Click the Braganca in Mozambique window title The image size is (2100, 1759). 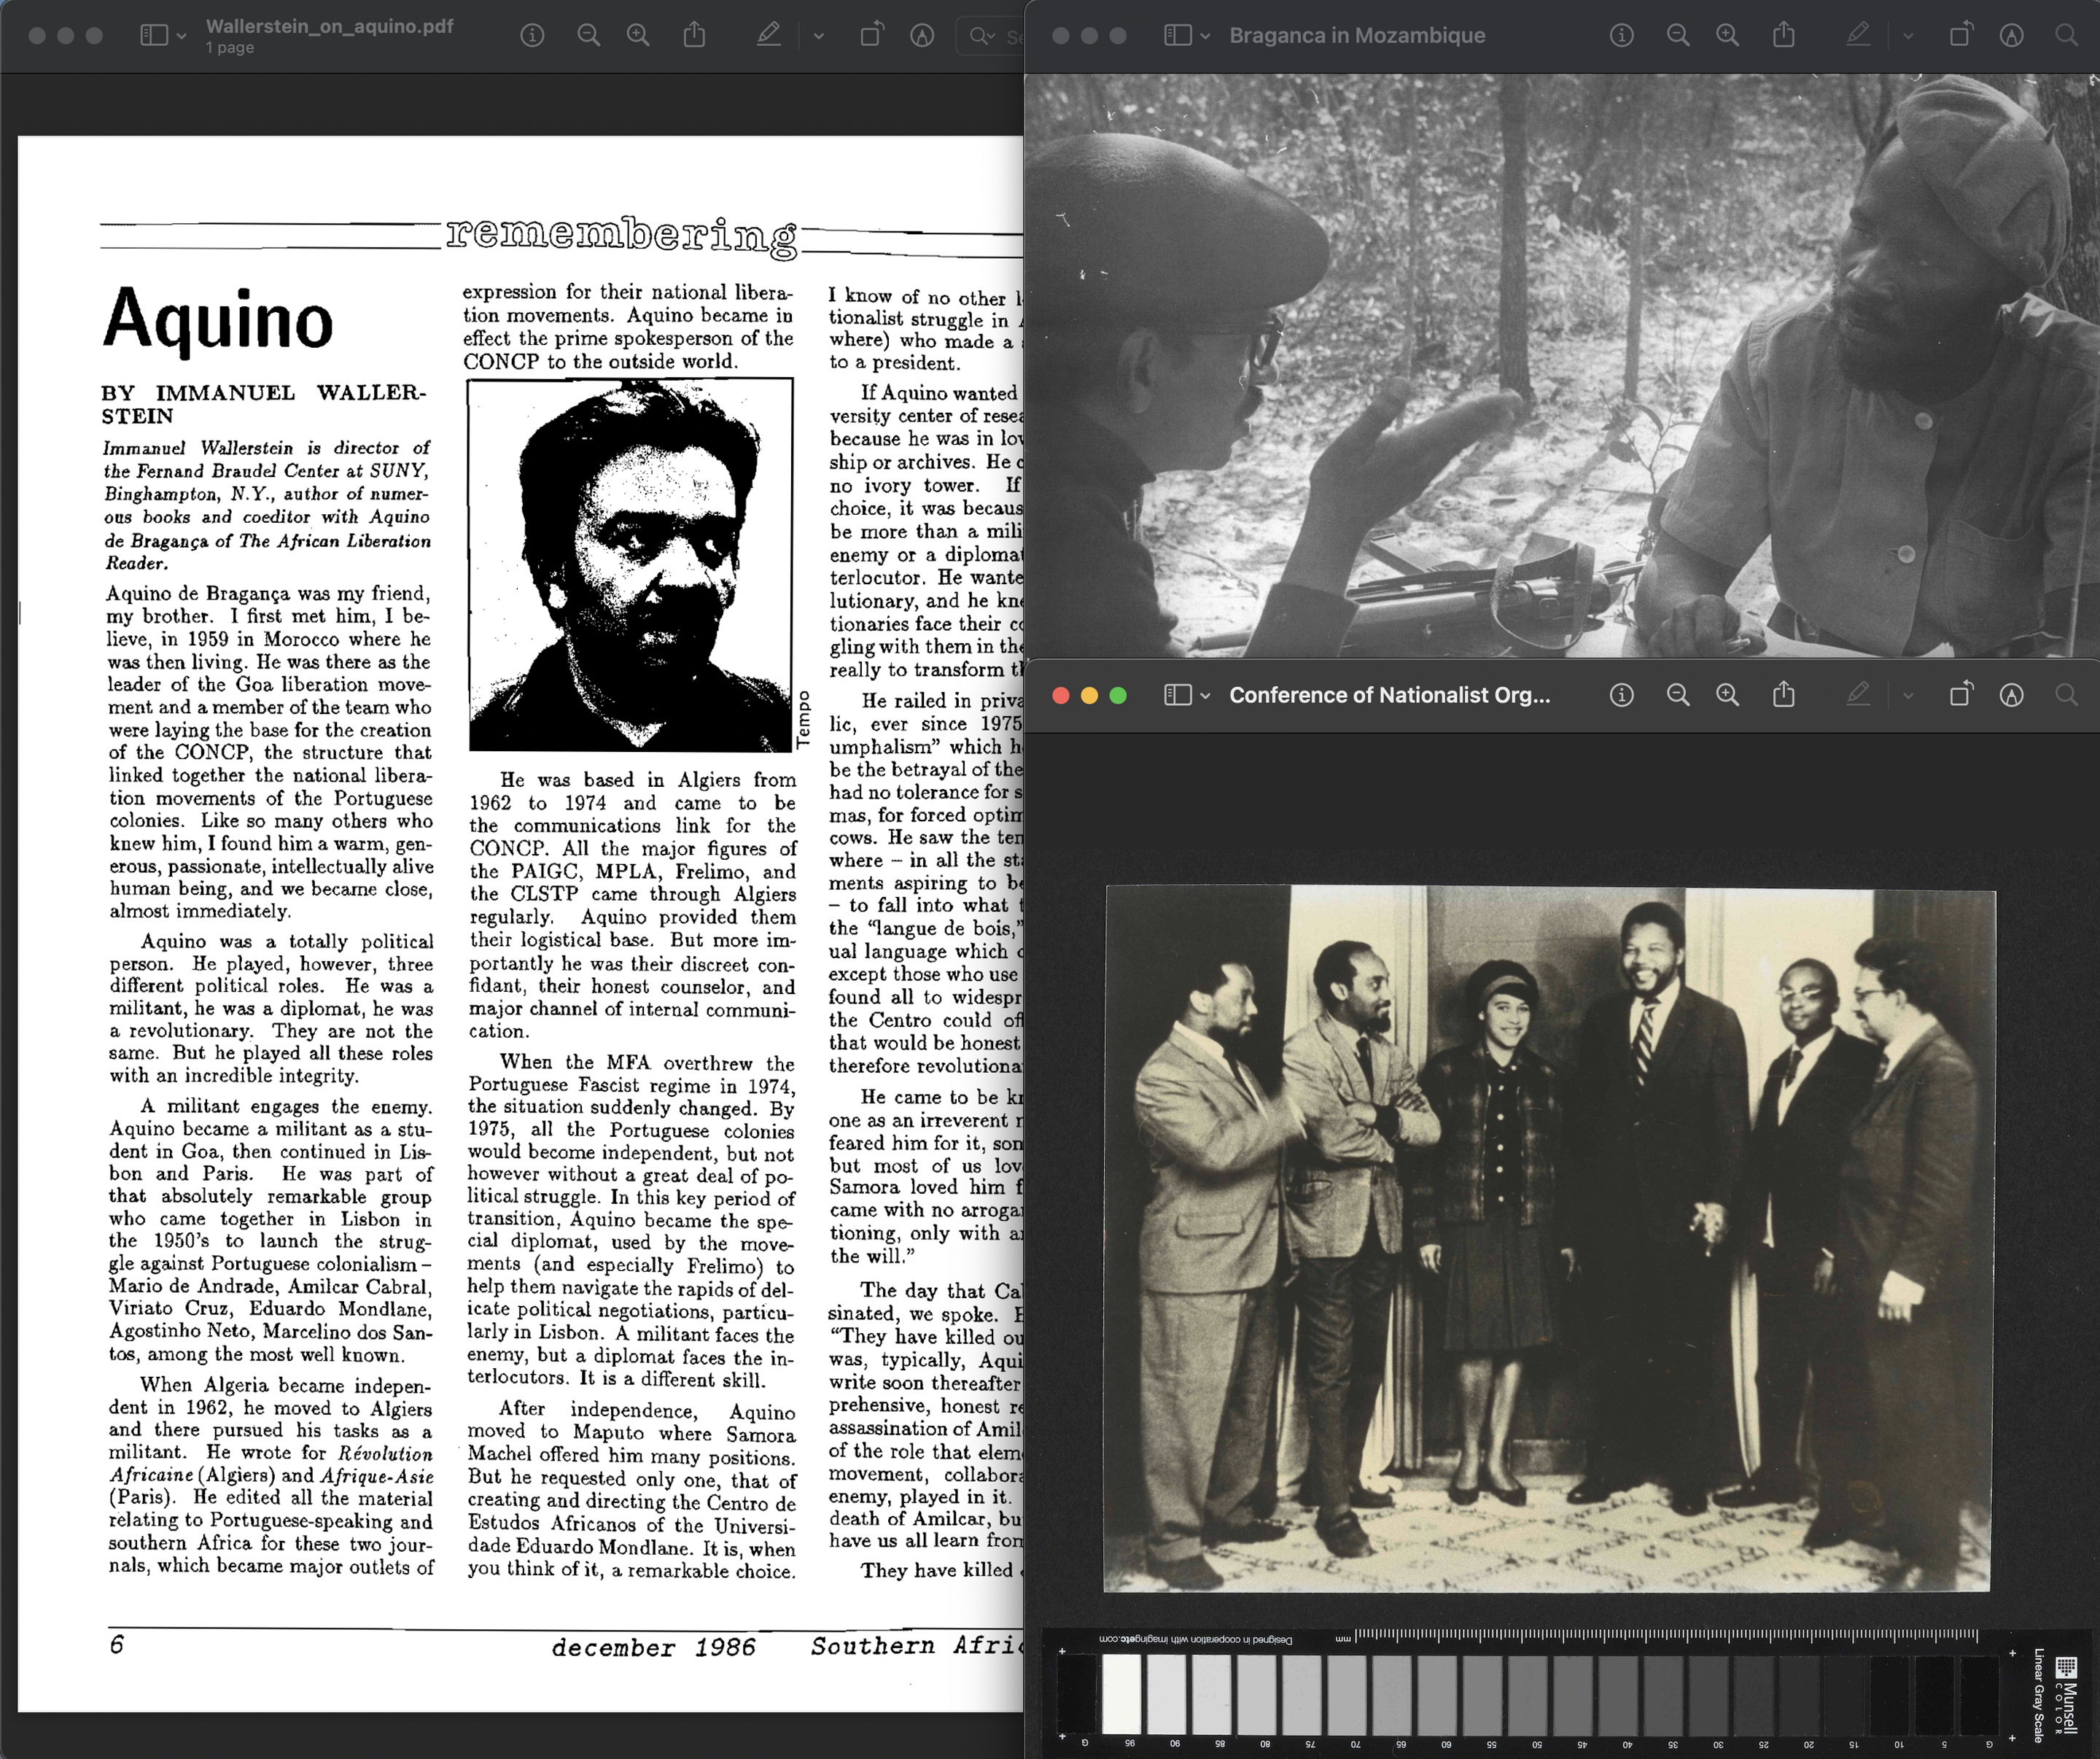(x=1357, y=36)
